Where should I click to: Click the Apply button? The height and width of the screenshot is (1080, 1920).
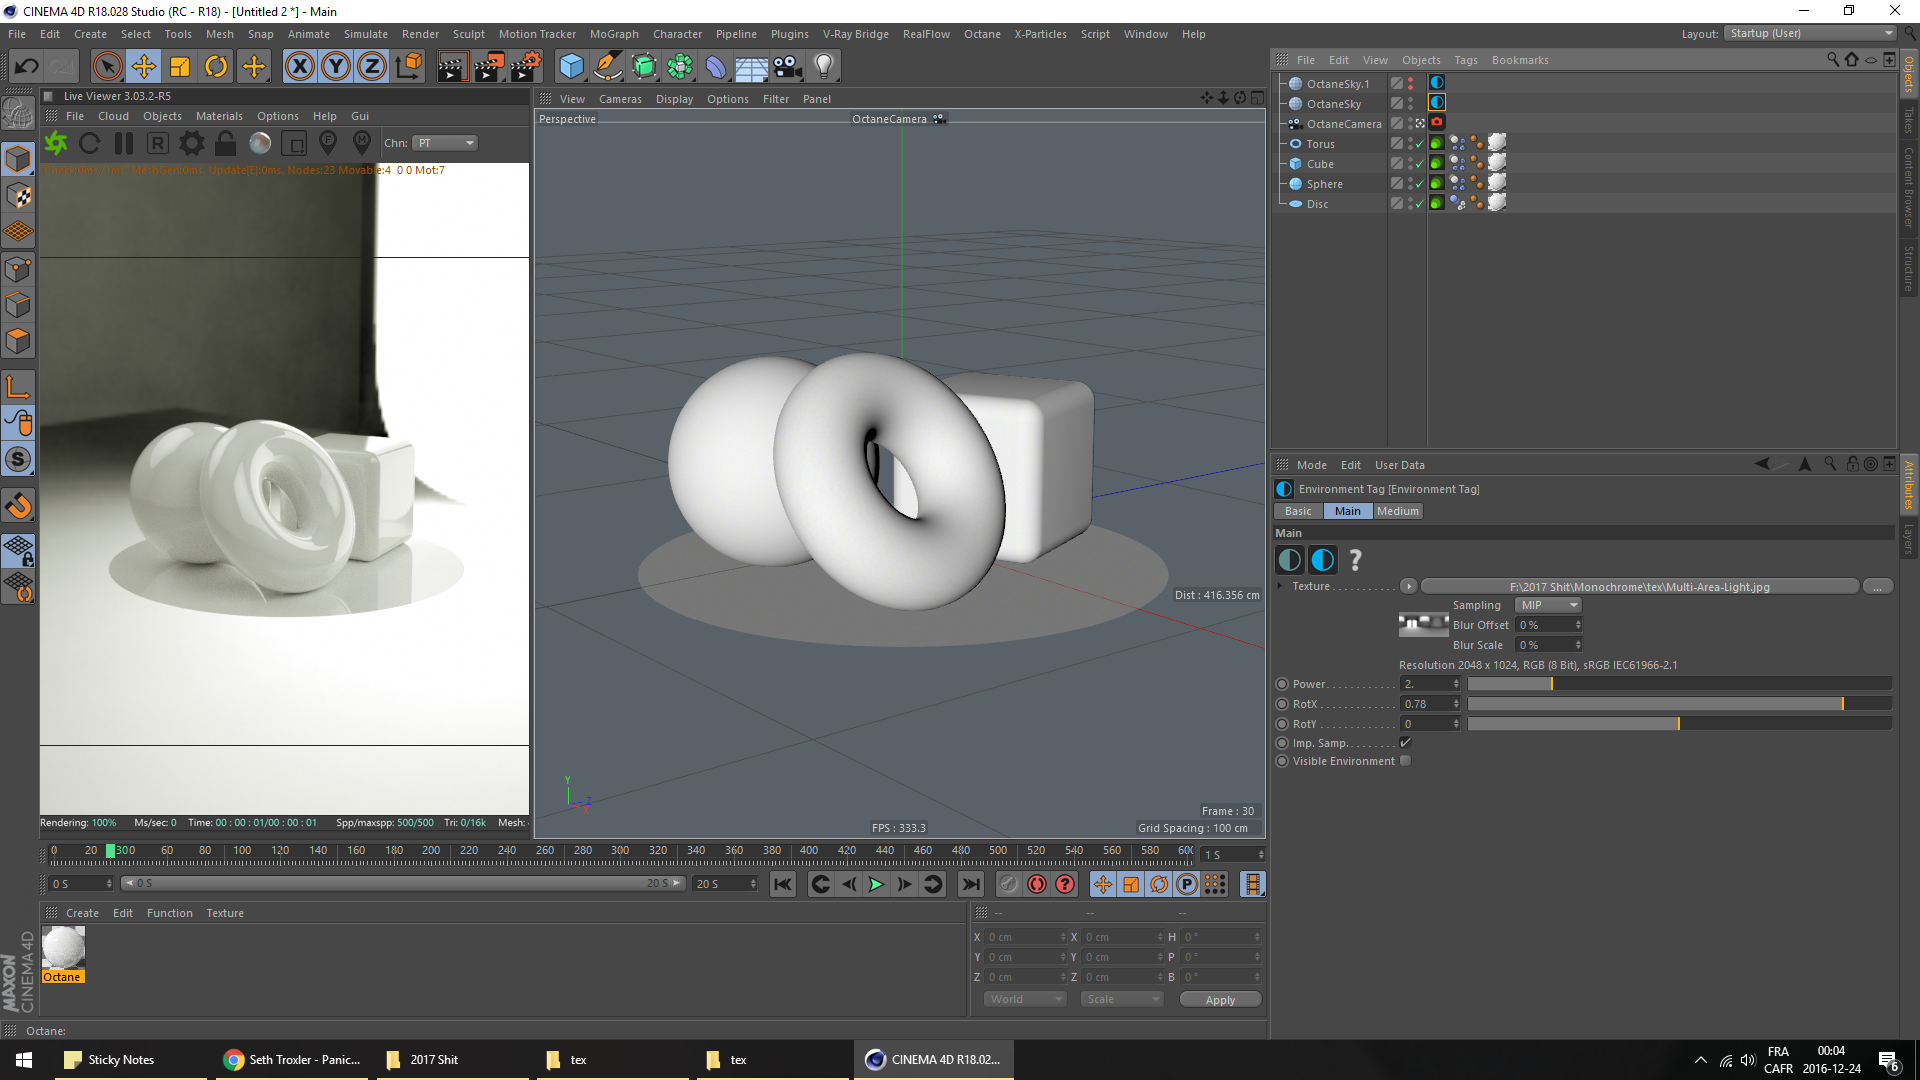point(1220,1000)
